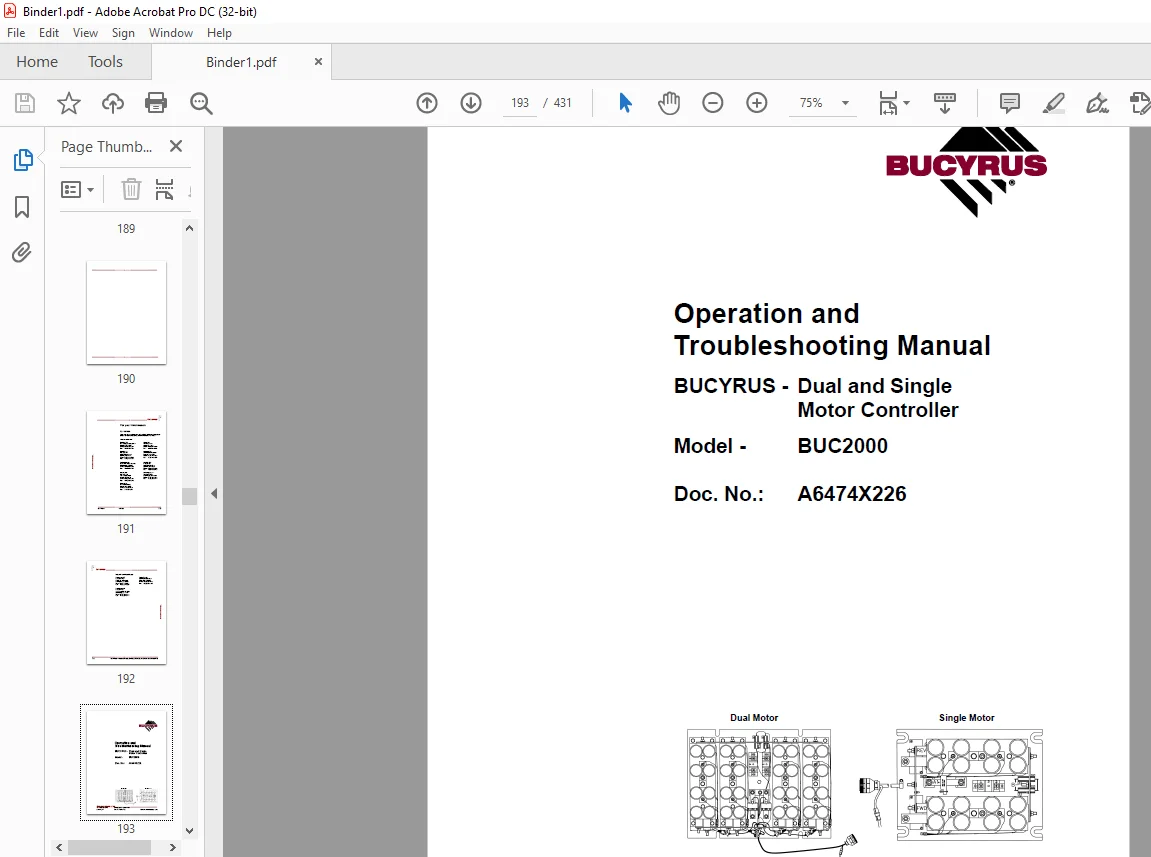Select page 193 thumbnail
Viewport: 1151px width, 857px height.
[126, 762]
